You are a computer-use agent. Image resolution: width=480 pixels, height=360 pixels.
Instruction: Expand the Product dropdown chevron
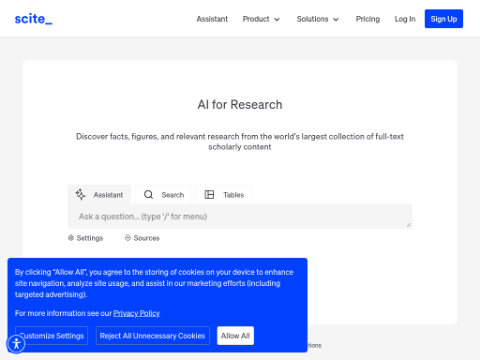[277, 19]
